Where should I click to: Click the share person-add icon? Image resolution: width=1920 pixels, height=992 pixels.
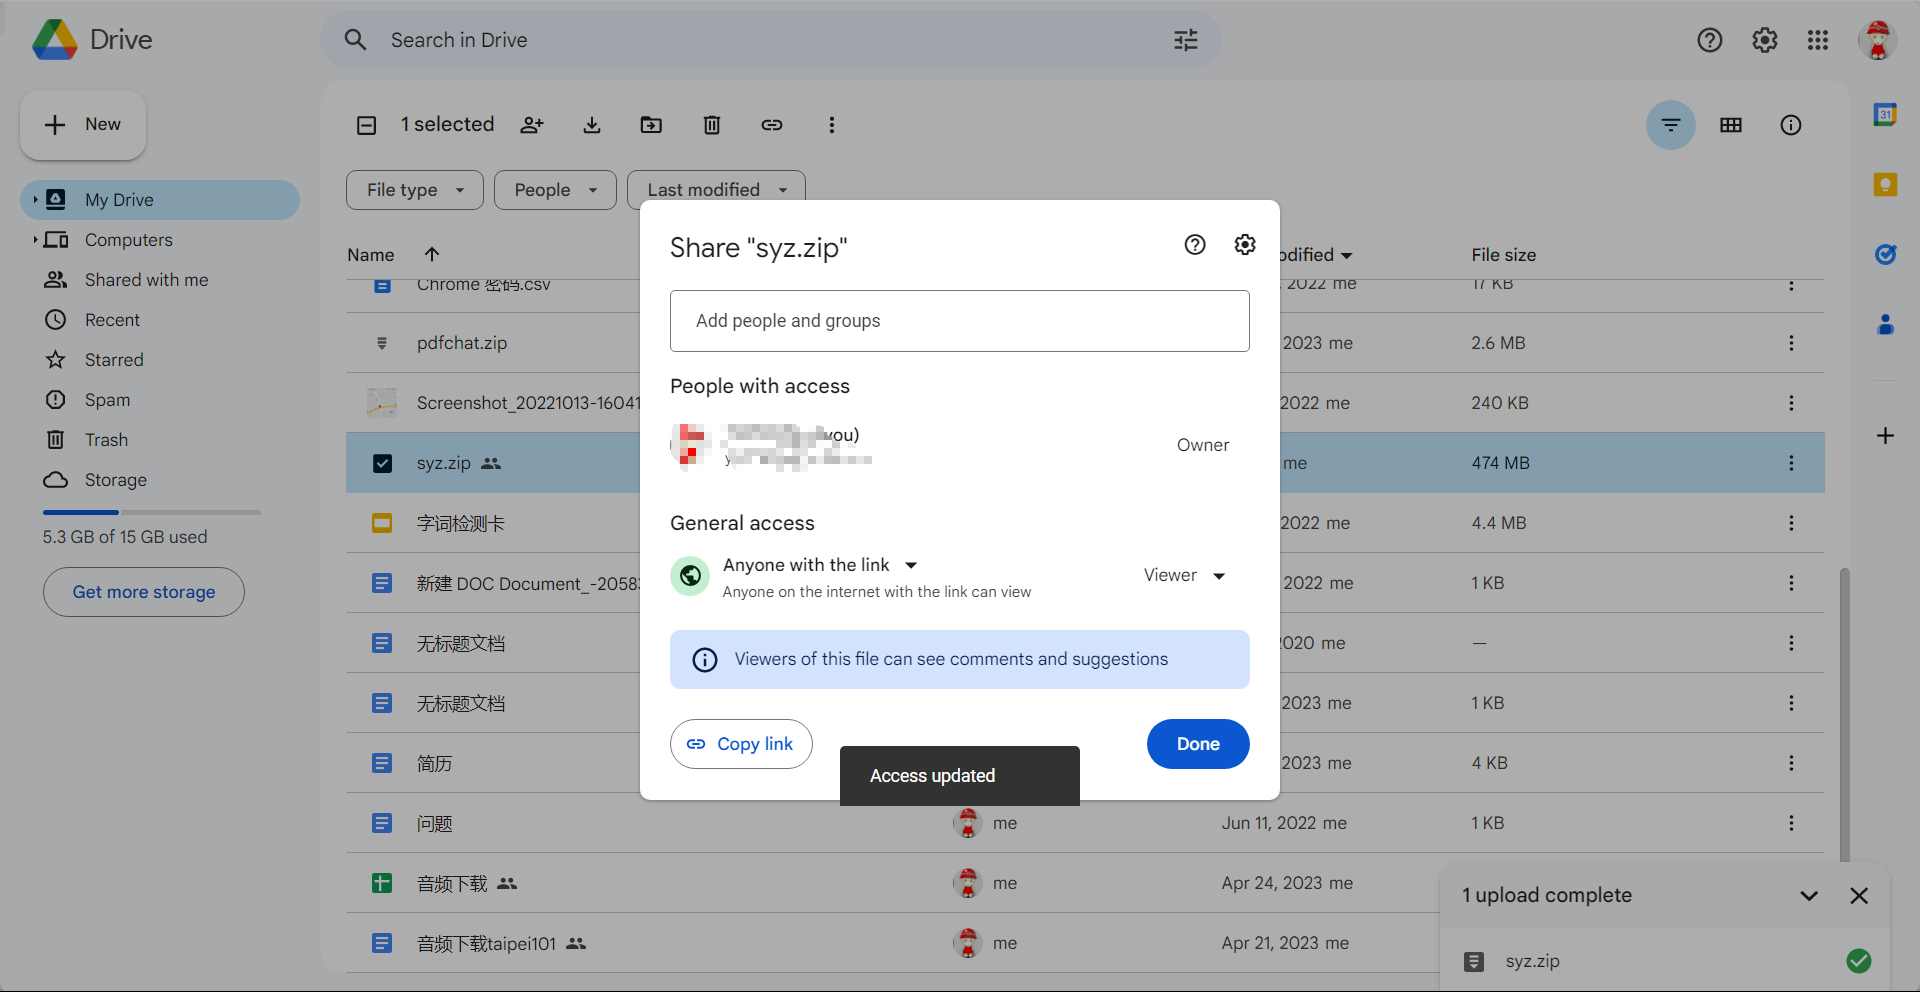(x=532, y=125)
